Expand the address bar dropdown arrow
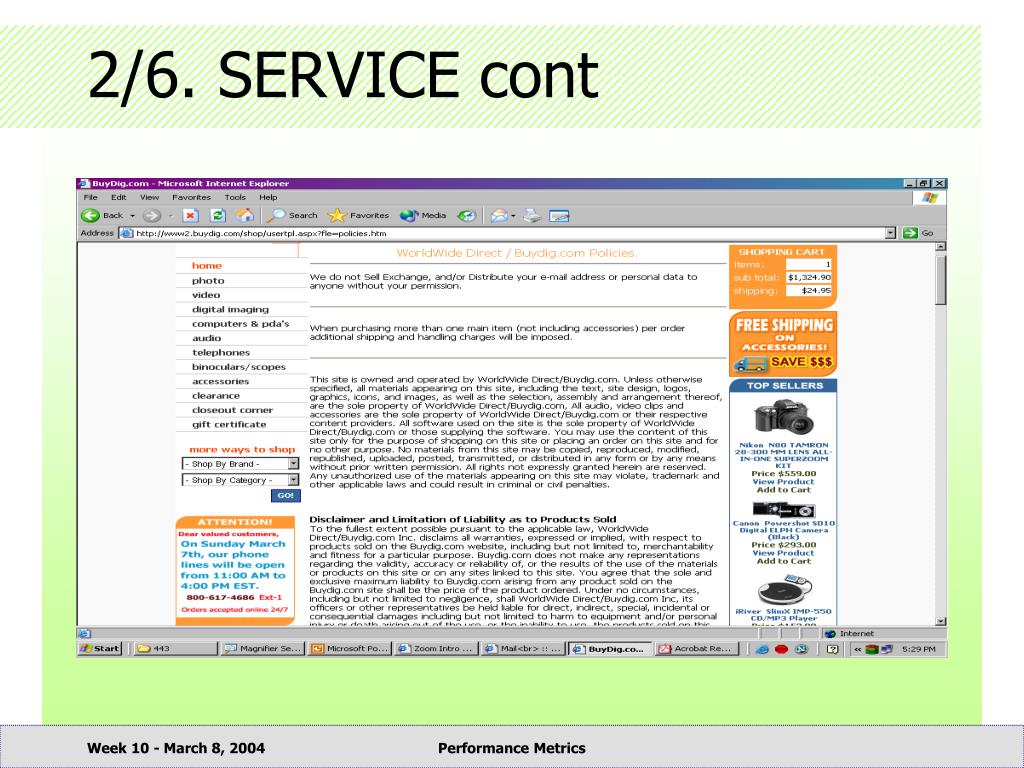 click(x=890, y=233)
